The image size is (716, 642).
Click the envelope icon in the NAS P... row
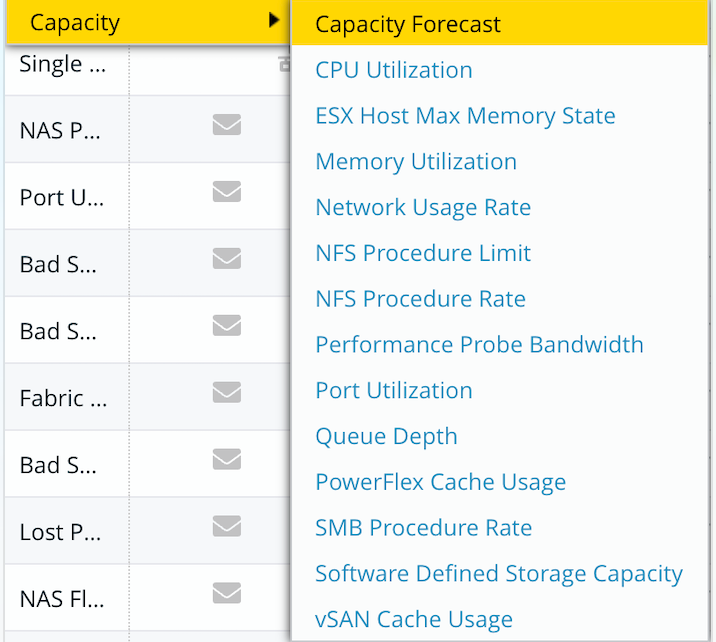(227, 124)
